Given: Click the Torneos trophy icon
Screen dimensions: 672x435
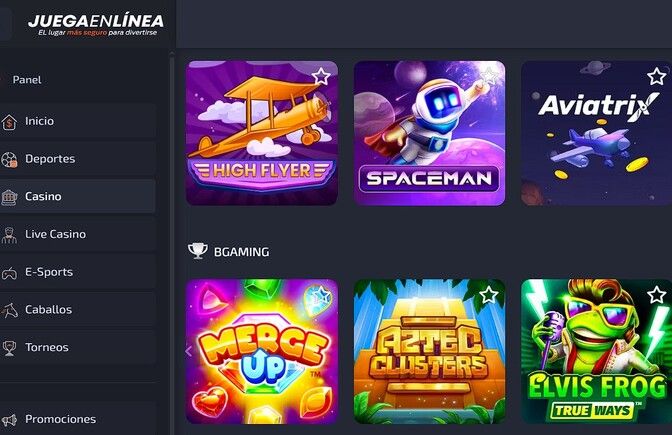Looking at the screenshot, I should pos(9,348).
